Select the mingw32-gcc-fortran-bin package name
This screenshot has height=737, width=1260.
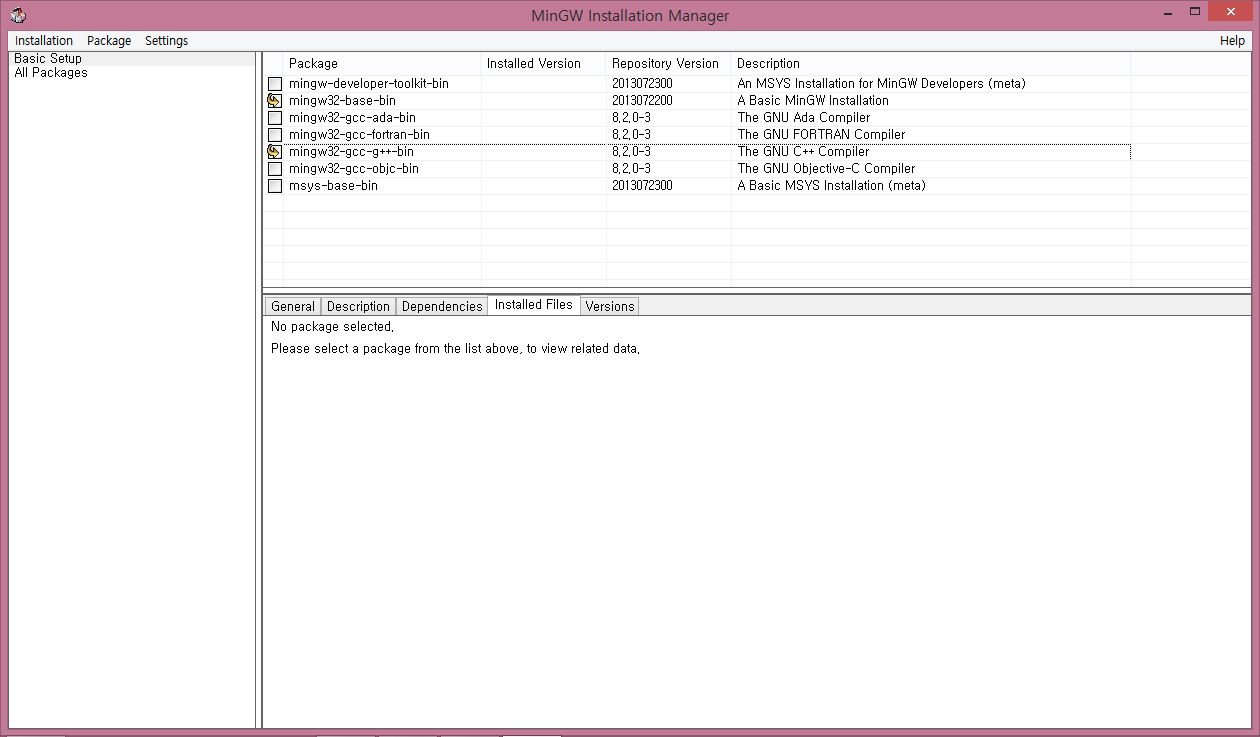coord(359,135)
